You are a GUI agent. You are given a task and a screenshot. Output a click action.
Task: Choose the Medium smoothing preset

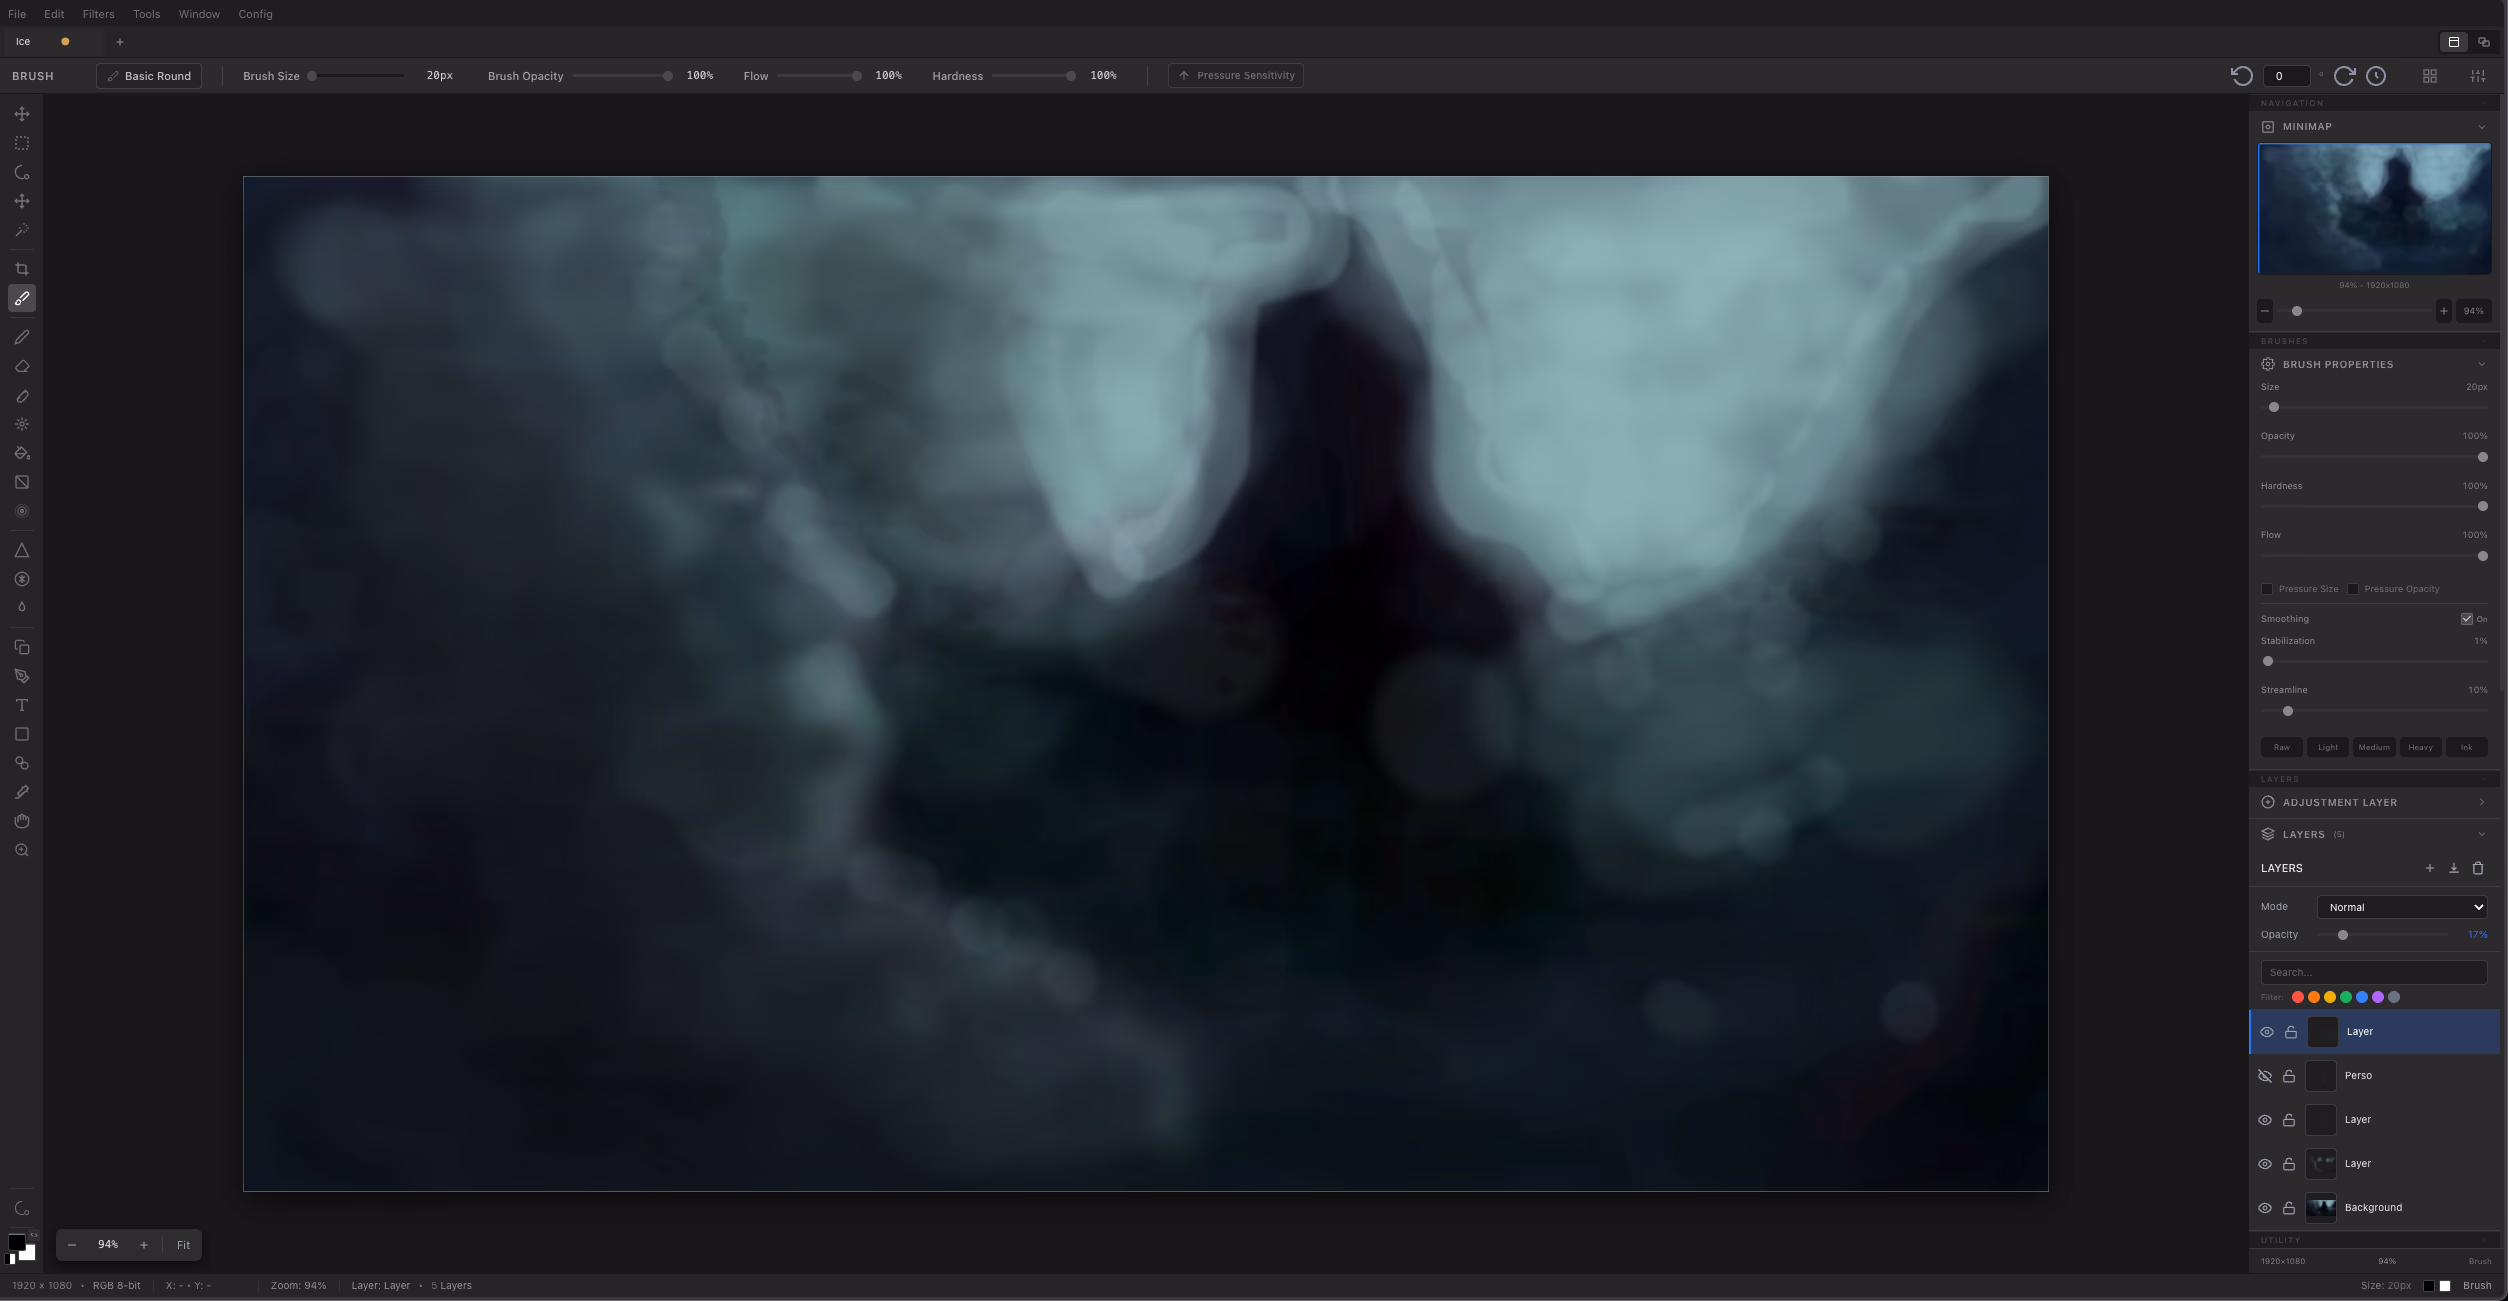point(2374,747)
